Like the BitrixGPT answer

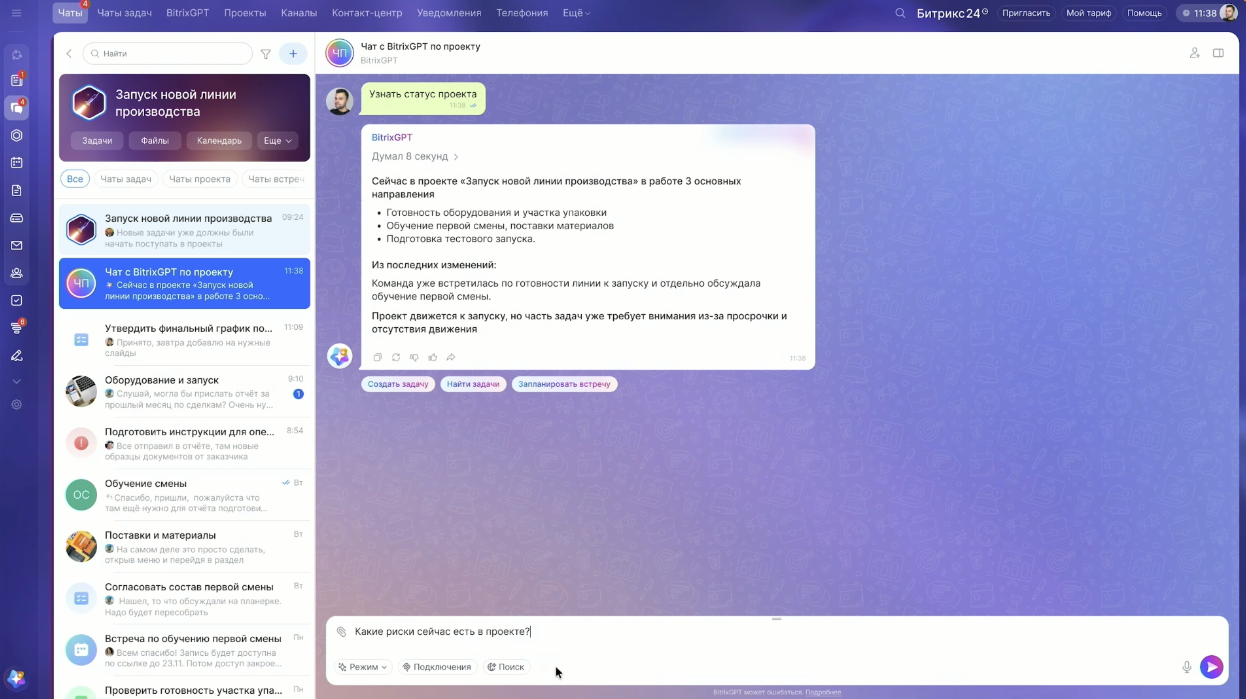(433, 357)
